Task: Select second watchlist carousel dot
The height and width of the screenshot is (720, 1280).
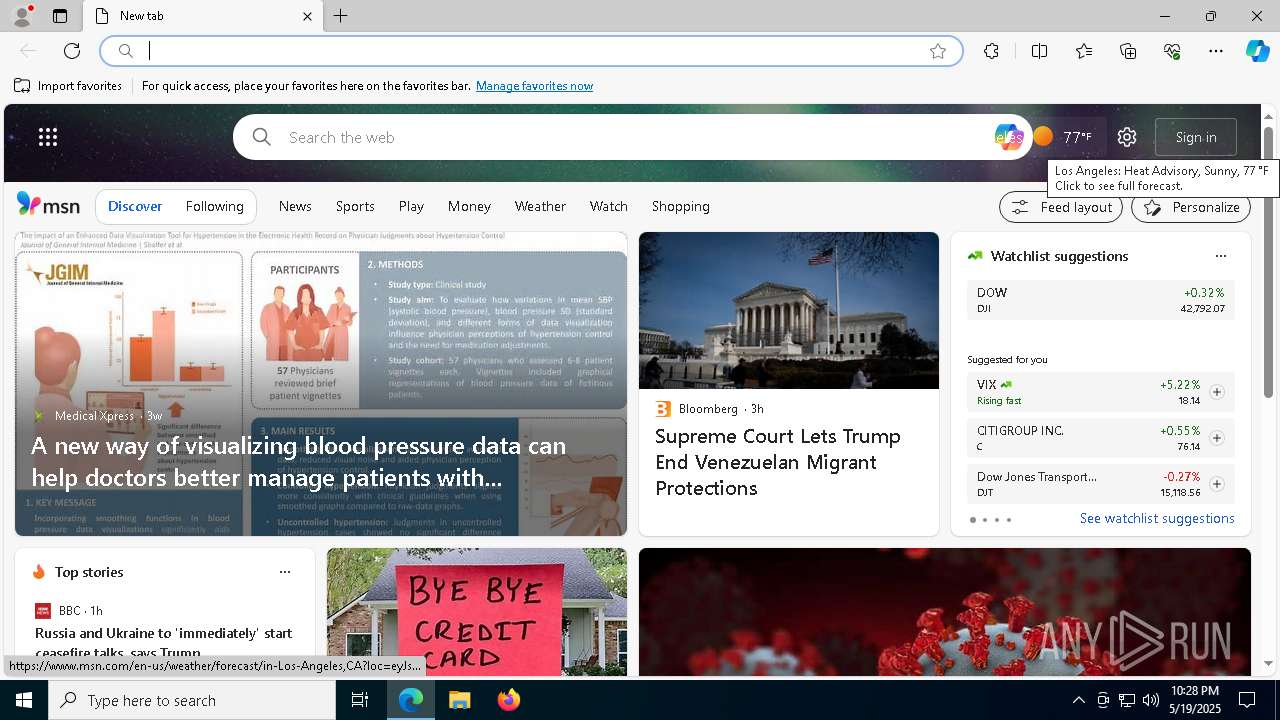Action: tap(984, 520)
